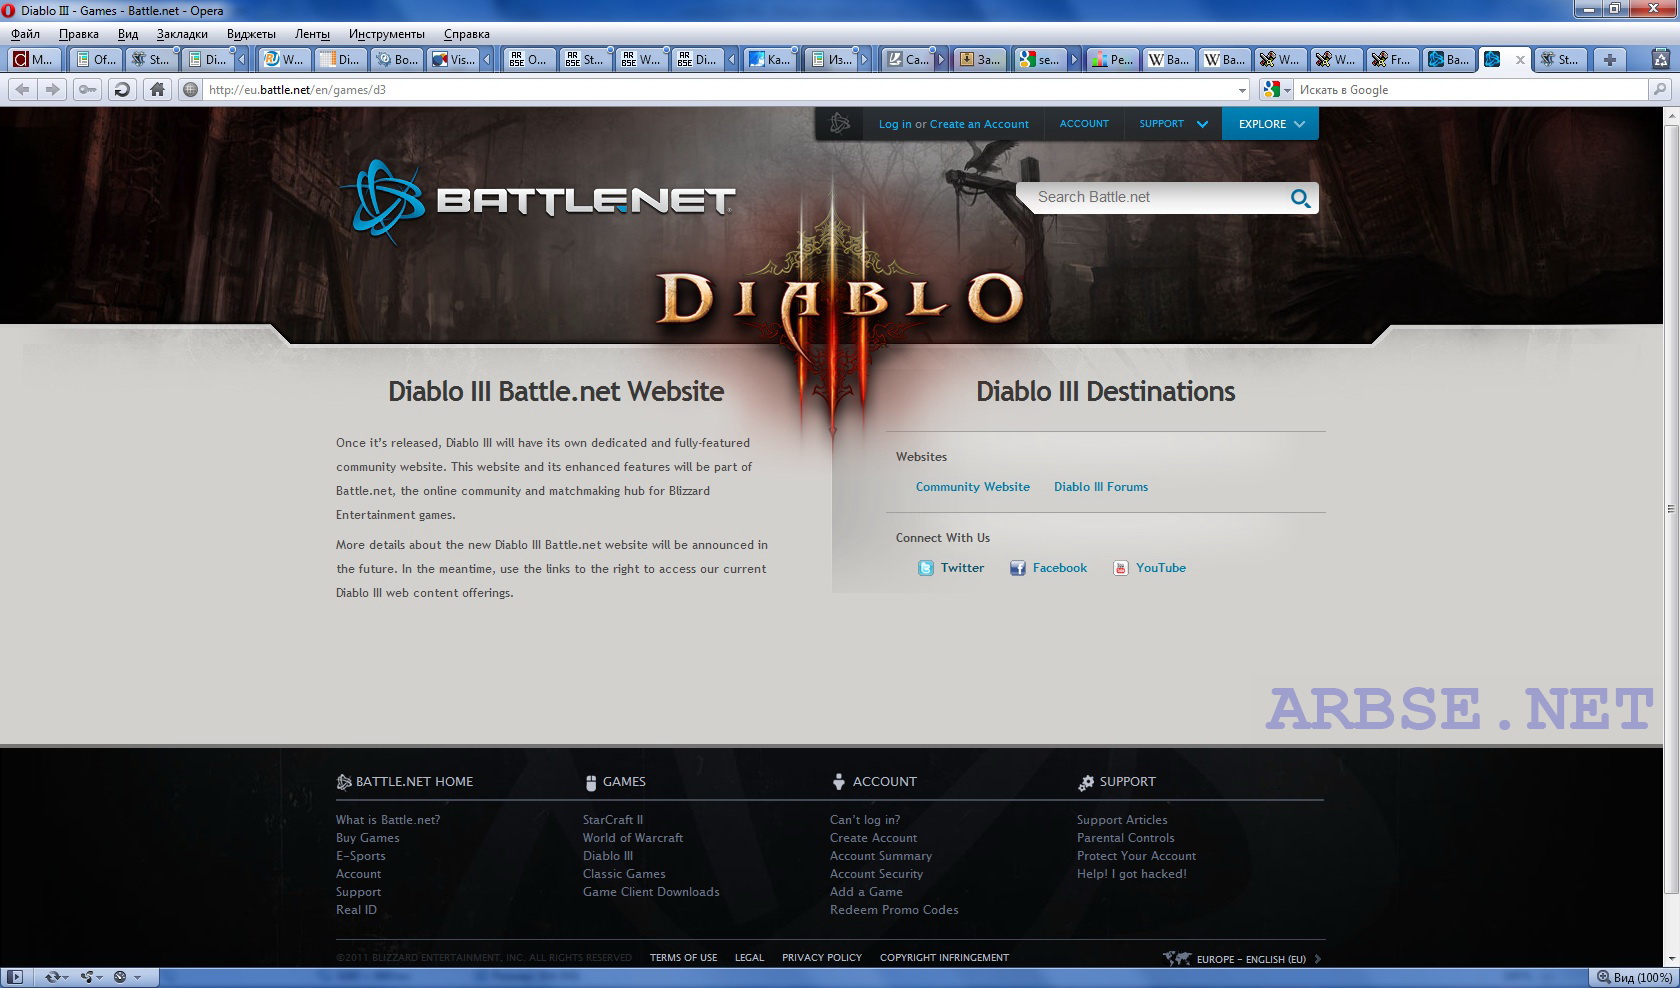Open the Diablo III Forums link
The image size is (1680, 988).
(1101, 487)
